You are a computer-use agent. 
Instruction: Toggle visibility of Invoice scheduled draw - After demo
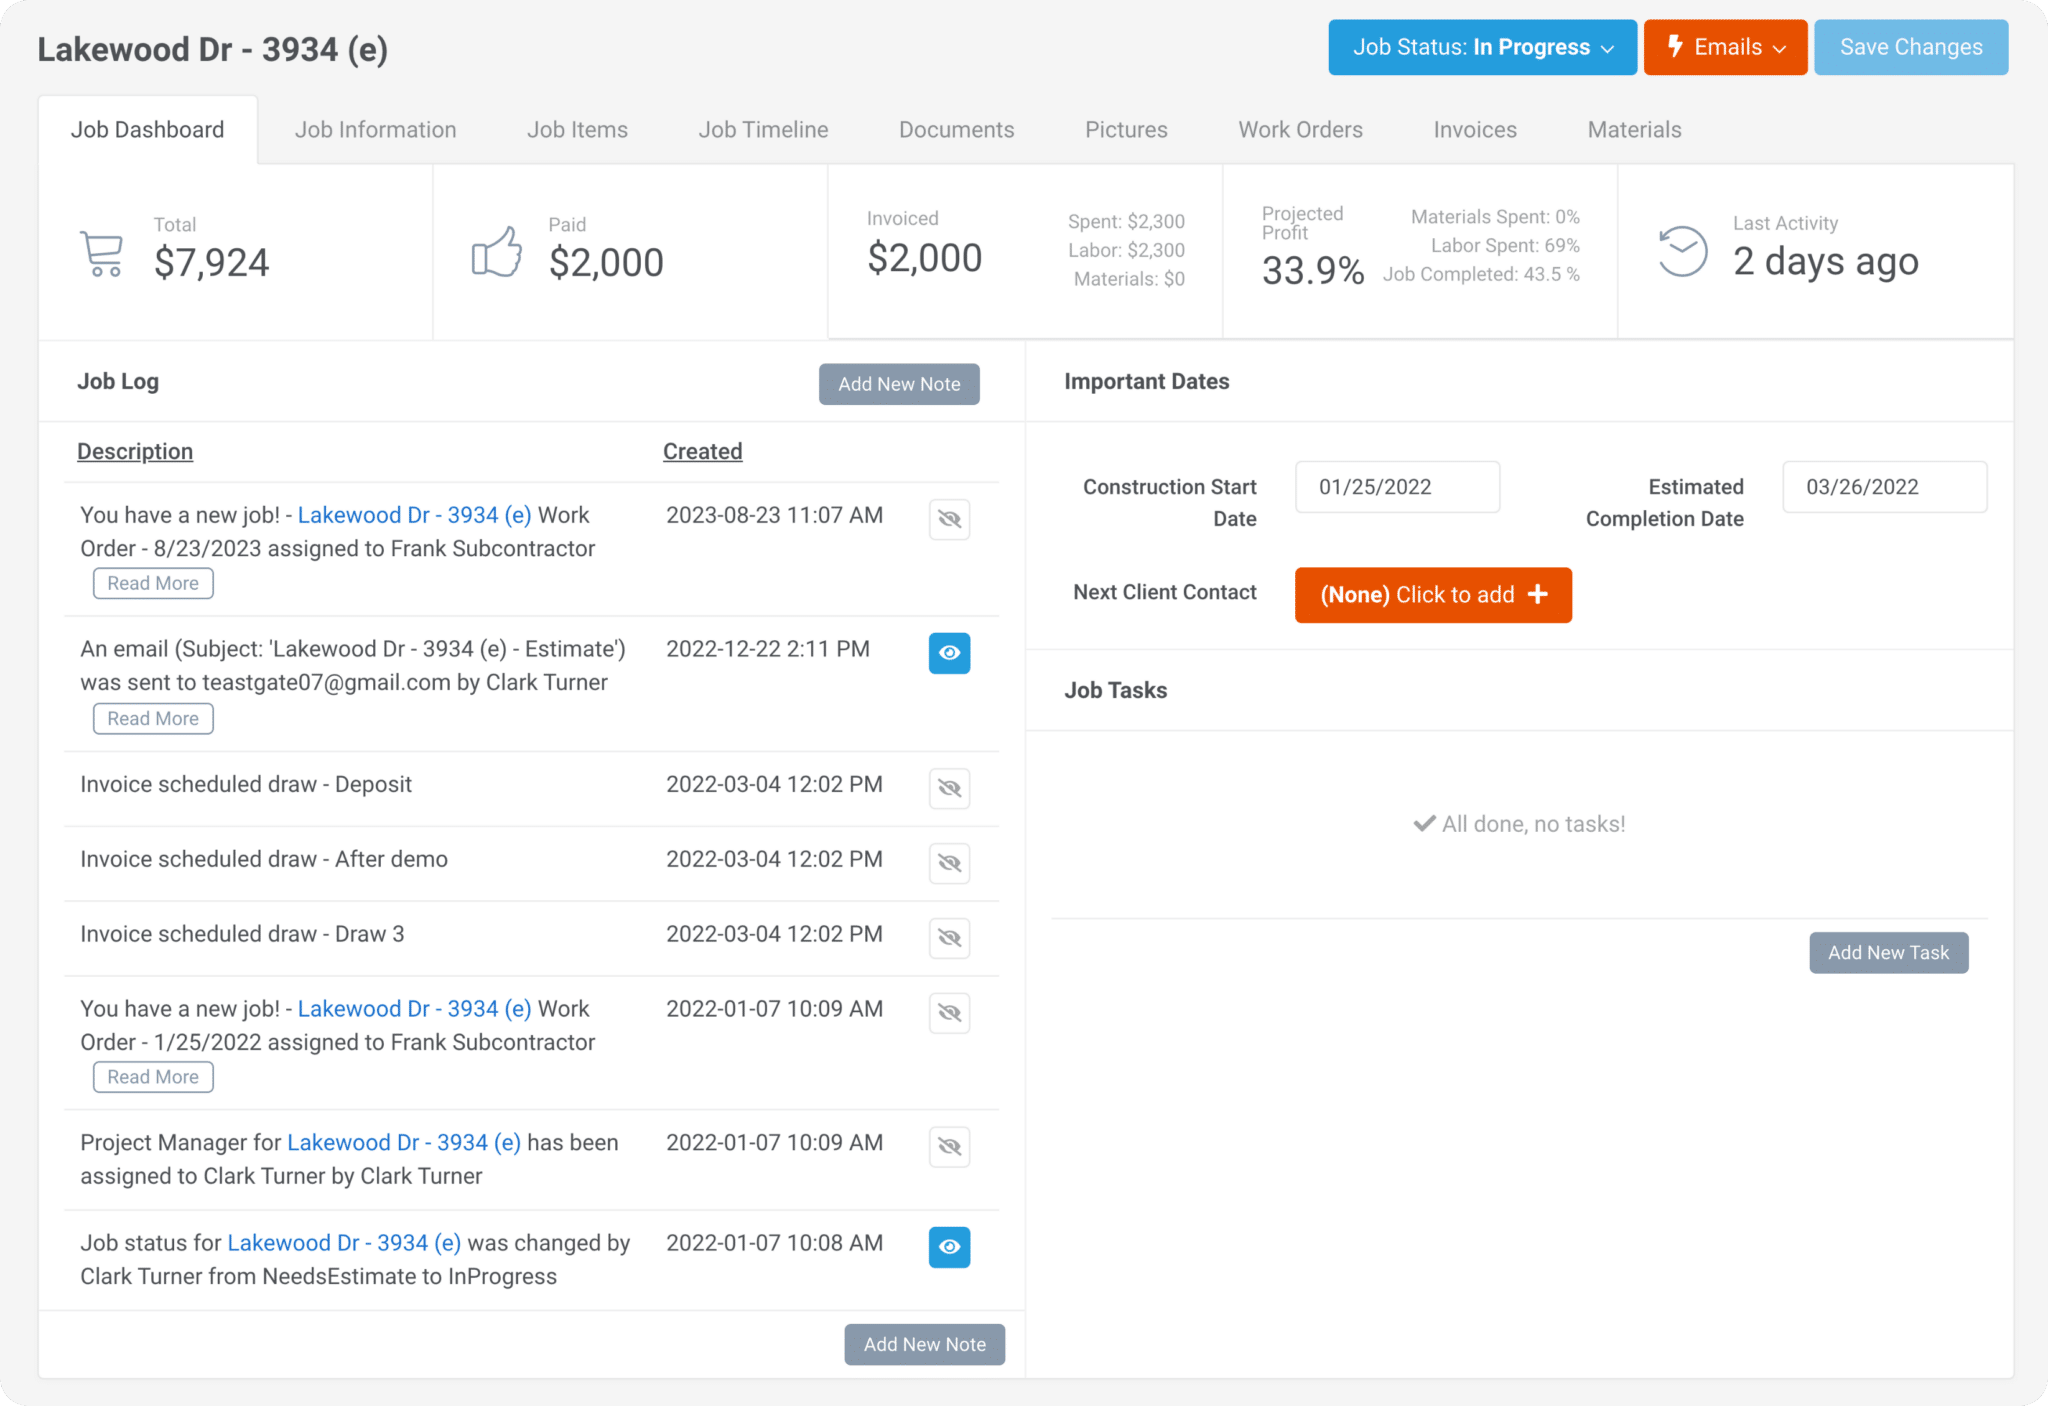click(949, 863)
